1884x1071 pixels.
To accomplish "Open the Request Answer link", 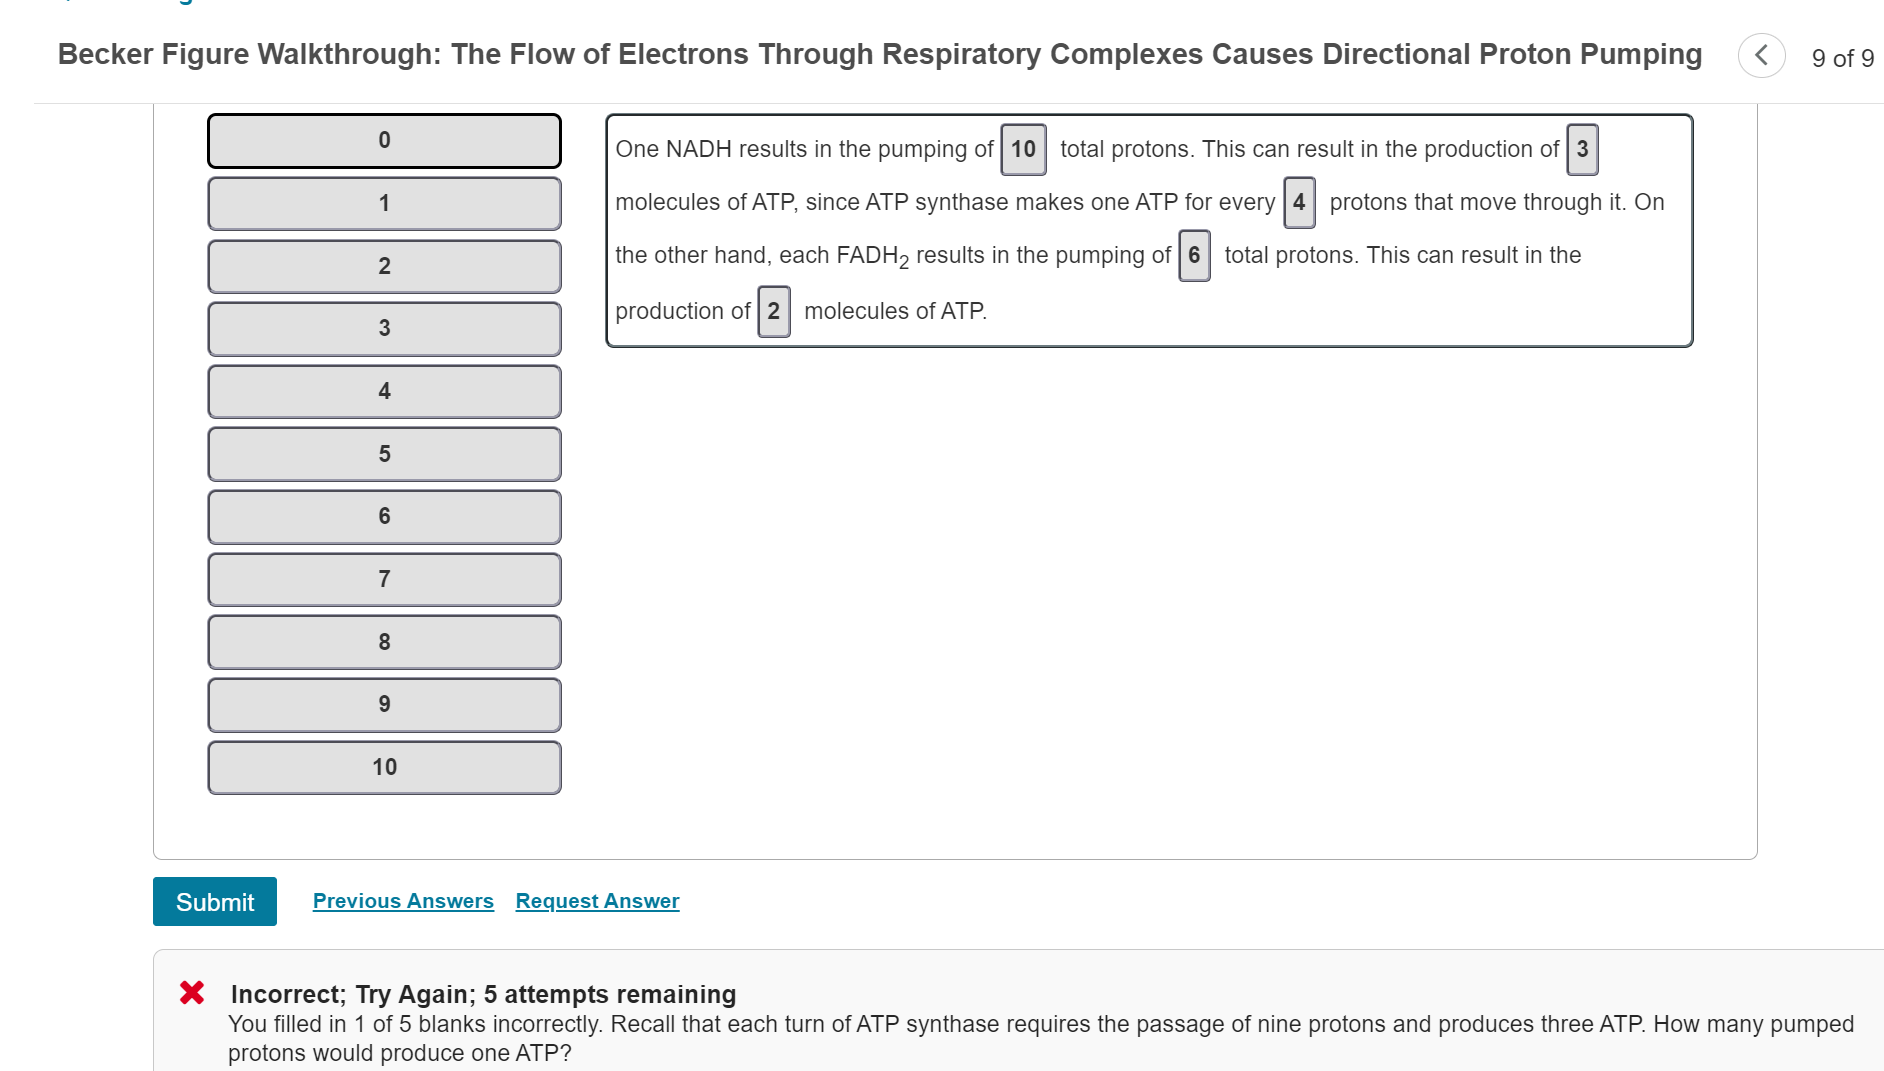I will [596, 900].
